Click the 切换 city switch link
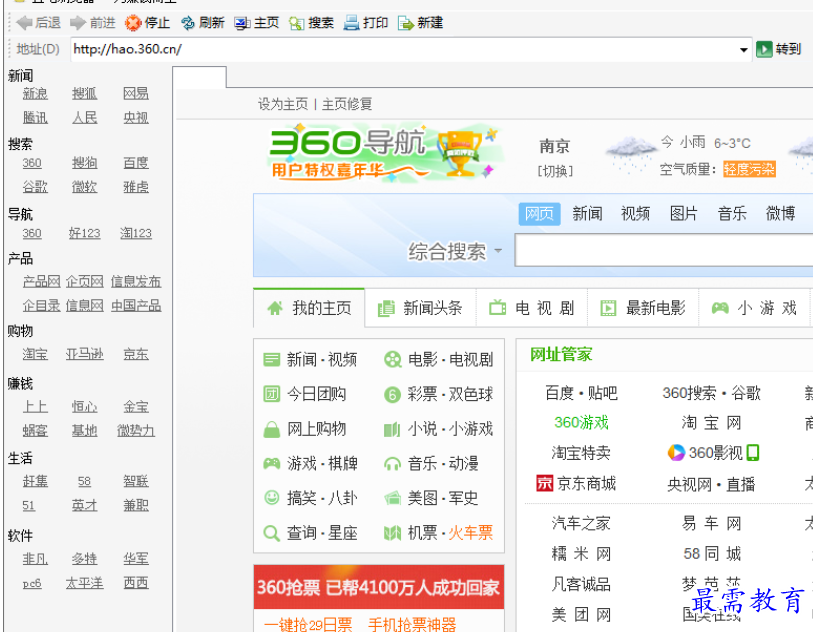813x632 pixels. (555, 171)
